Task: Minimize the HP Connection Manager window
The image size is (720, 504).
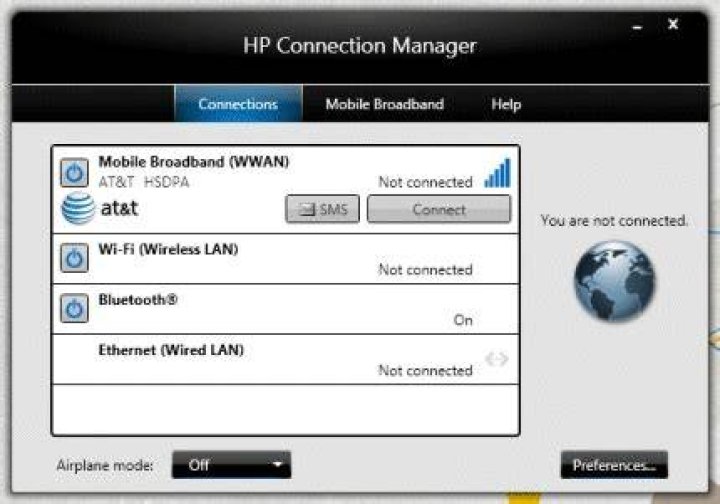Action: tap(637, 27)
